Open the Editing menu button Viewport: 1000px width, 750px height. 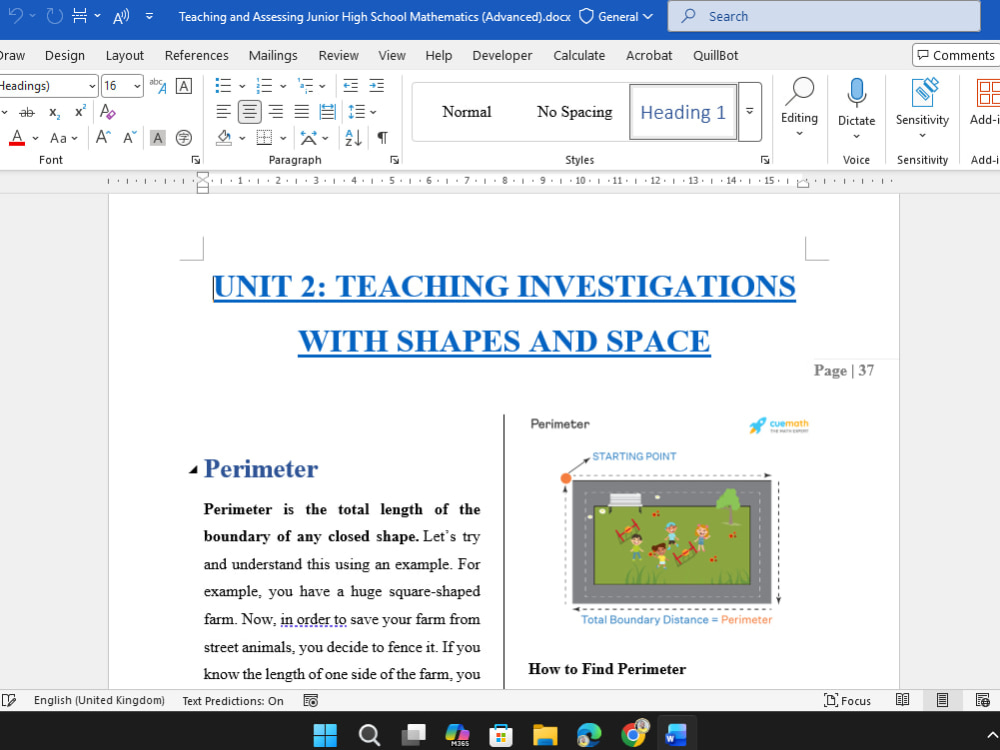pos(799,108)
